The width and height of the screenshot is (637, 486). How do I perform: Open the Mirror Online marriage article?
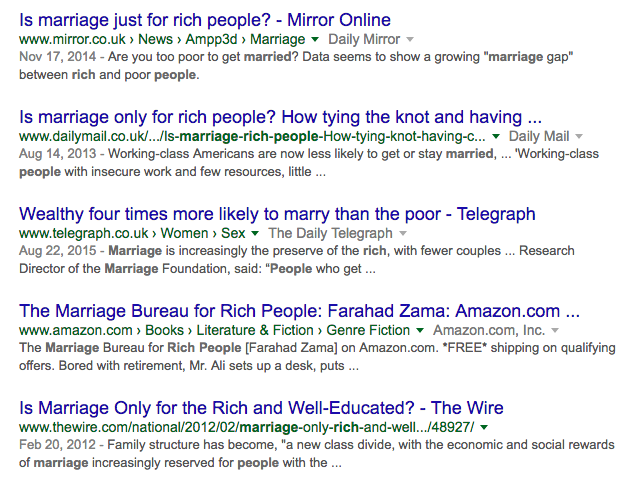pyautogui.click(x=205, y=20)
